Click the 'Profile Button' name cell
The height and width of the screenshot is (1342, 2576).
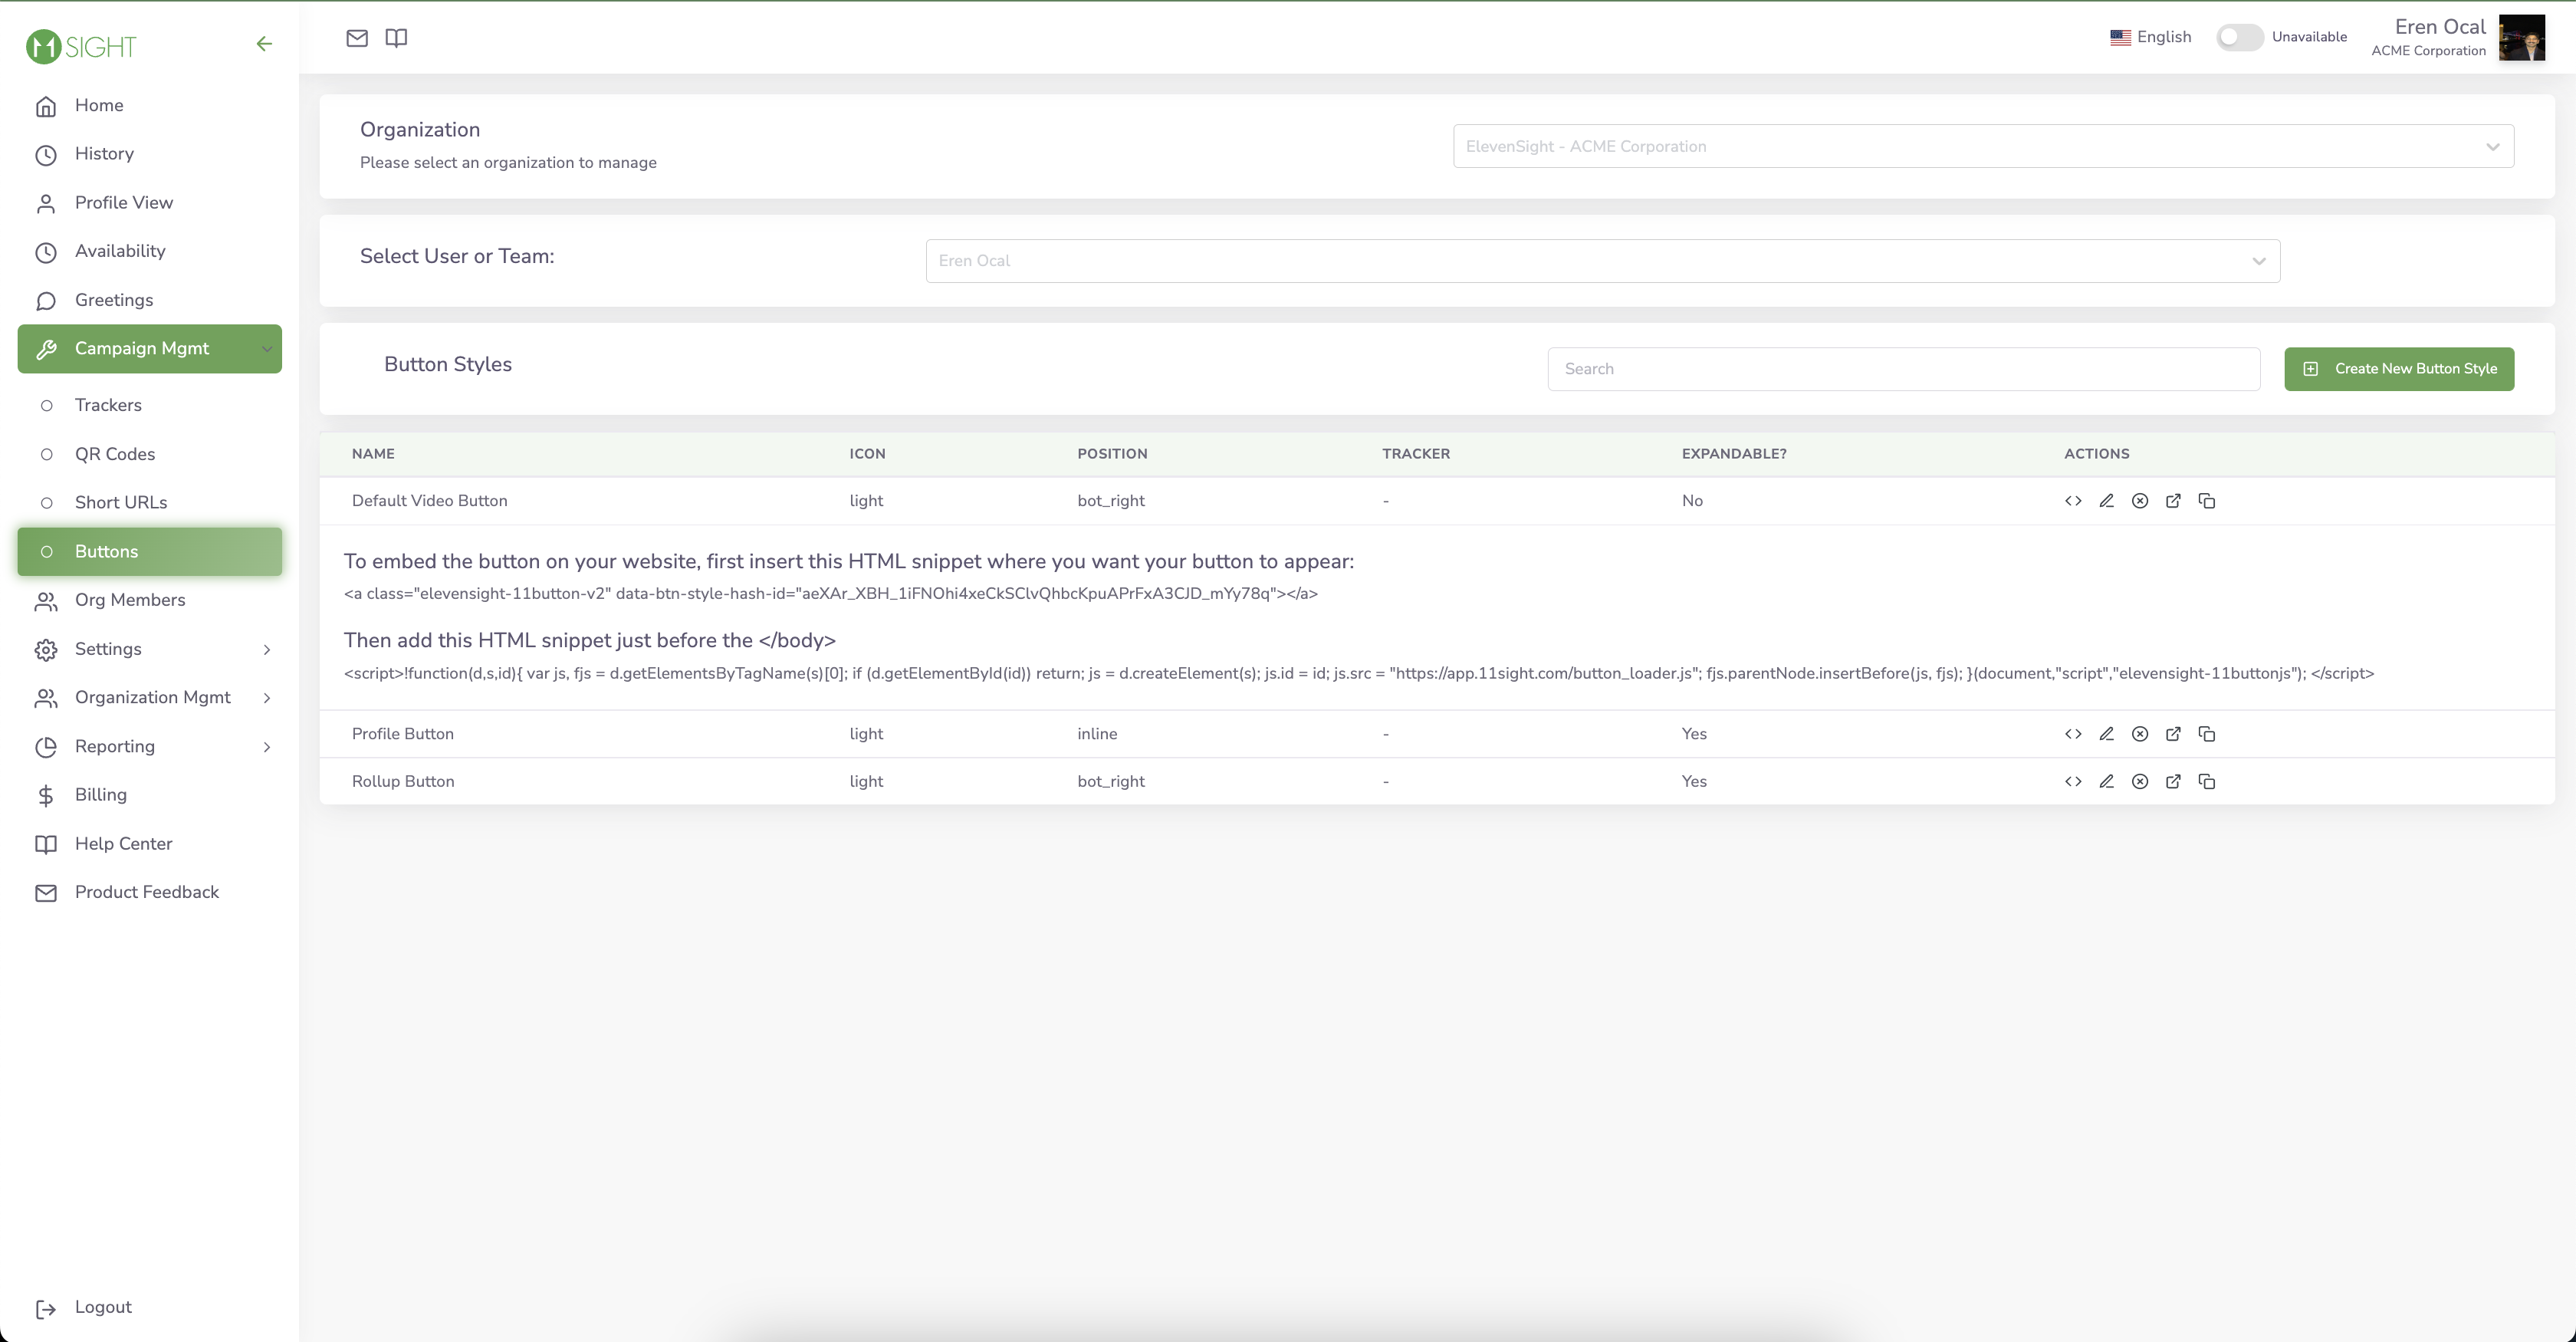pyautogui.click(x=402, y=734)
